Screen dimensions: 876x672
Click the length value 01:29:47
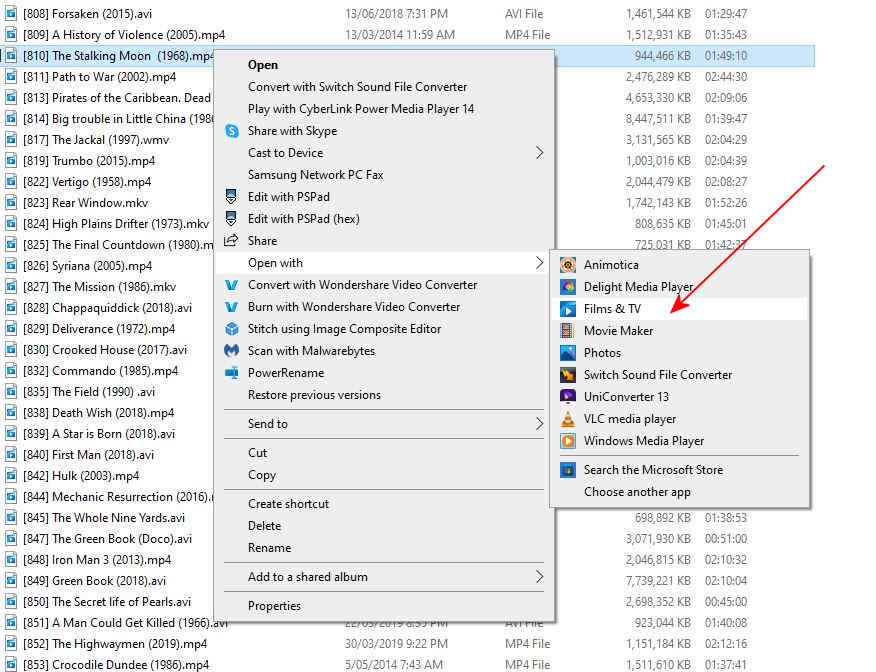pyautogui.click(x=726, y=13)
